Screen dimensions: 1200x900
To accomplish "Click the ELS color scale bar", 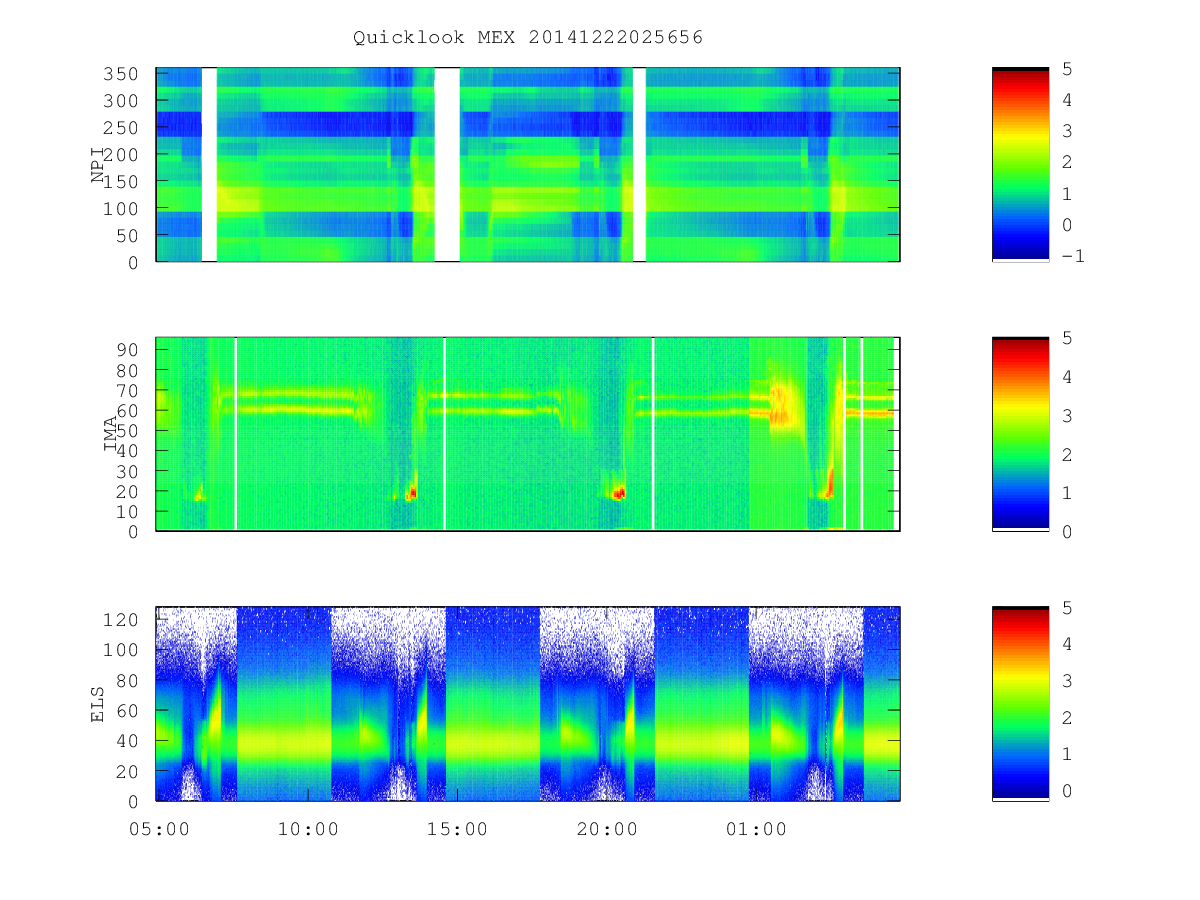I will pos(1020,704).
